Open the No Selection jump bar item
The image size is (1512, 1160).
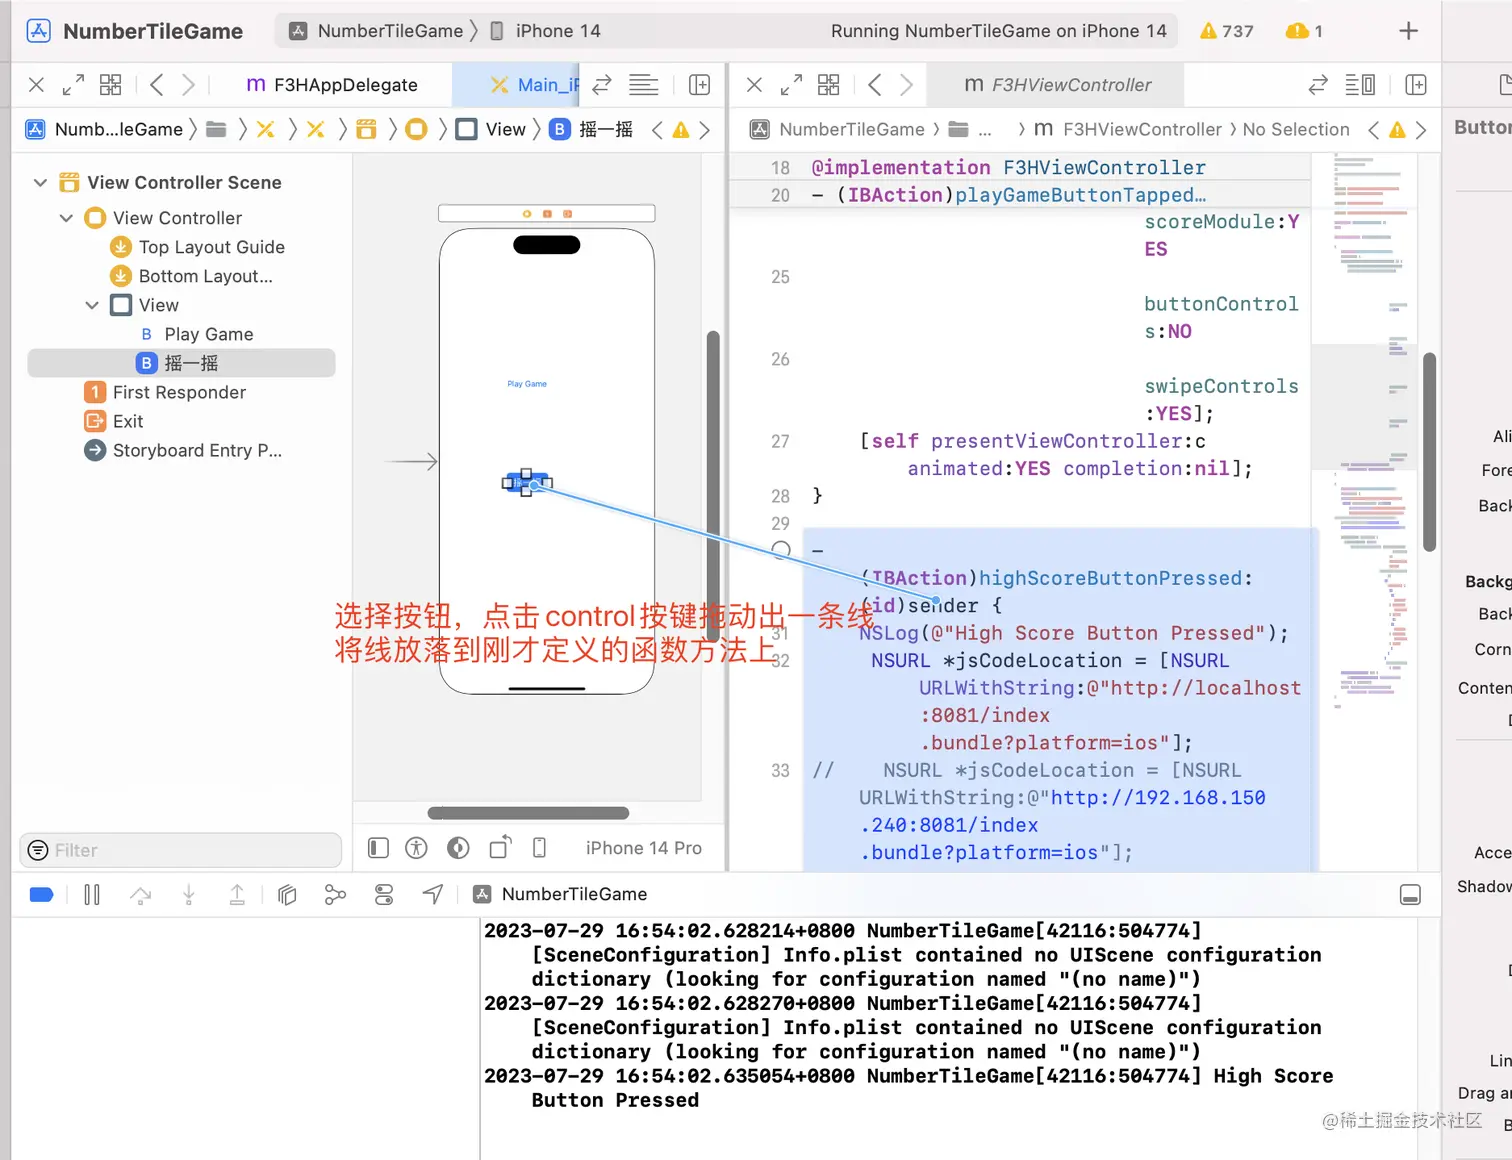tap(1296, 129)
